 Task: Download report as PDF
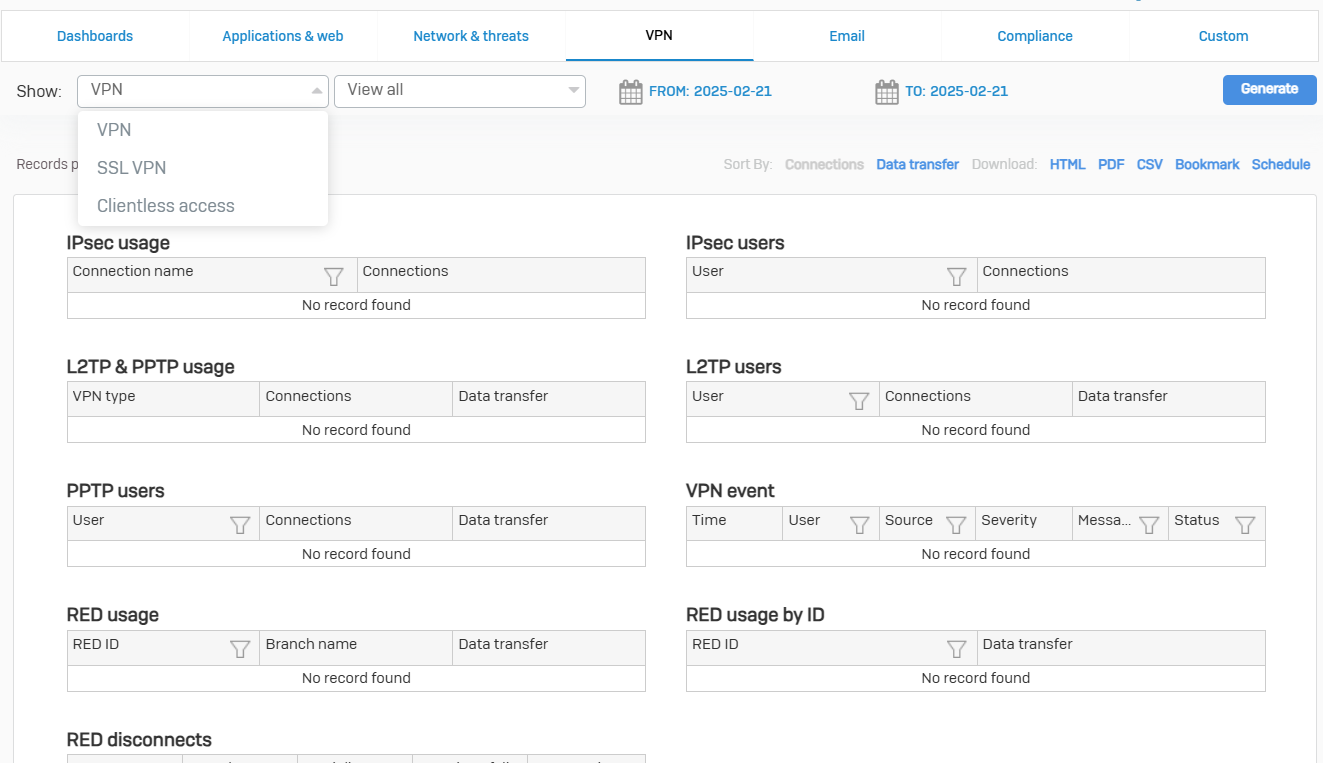pos(1111,165)
